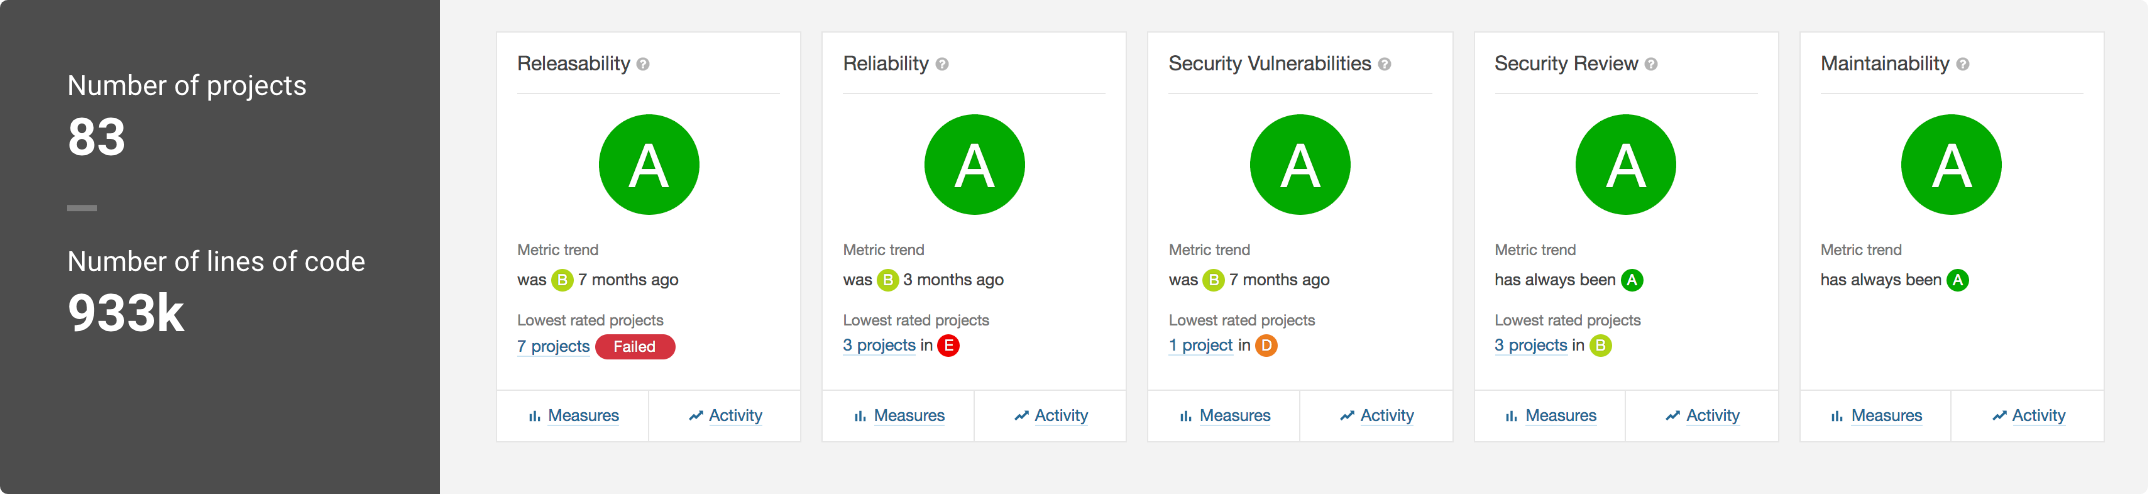Open the 3 projects link under Reliability

(x=879, y=345)
